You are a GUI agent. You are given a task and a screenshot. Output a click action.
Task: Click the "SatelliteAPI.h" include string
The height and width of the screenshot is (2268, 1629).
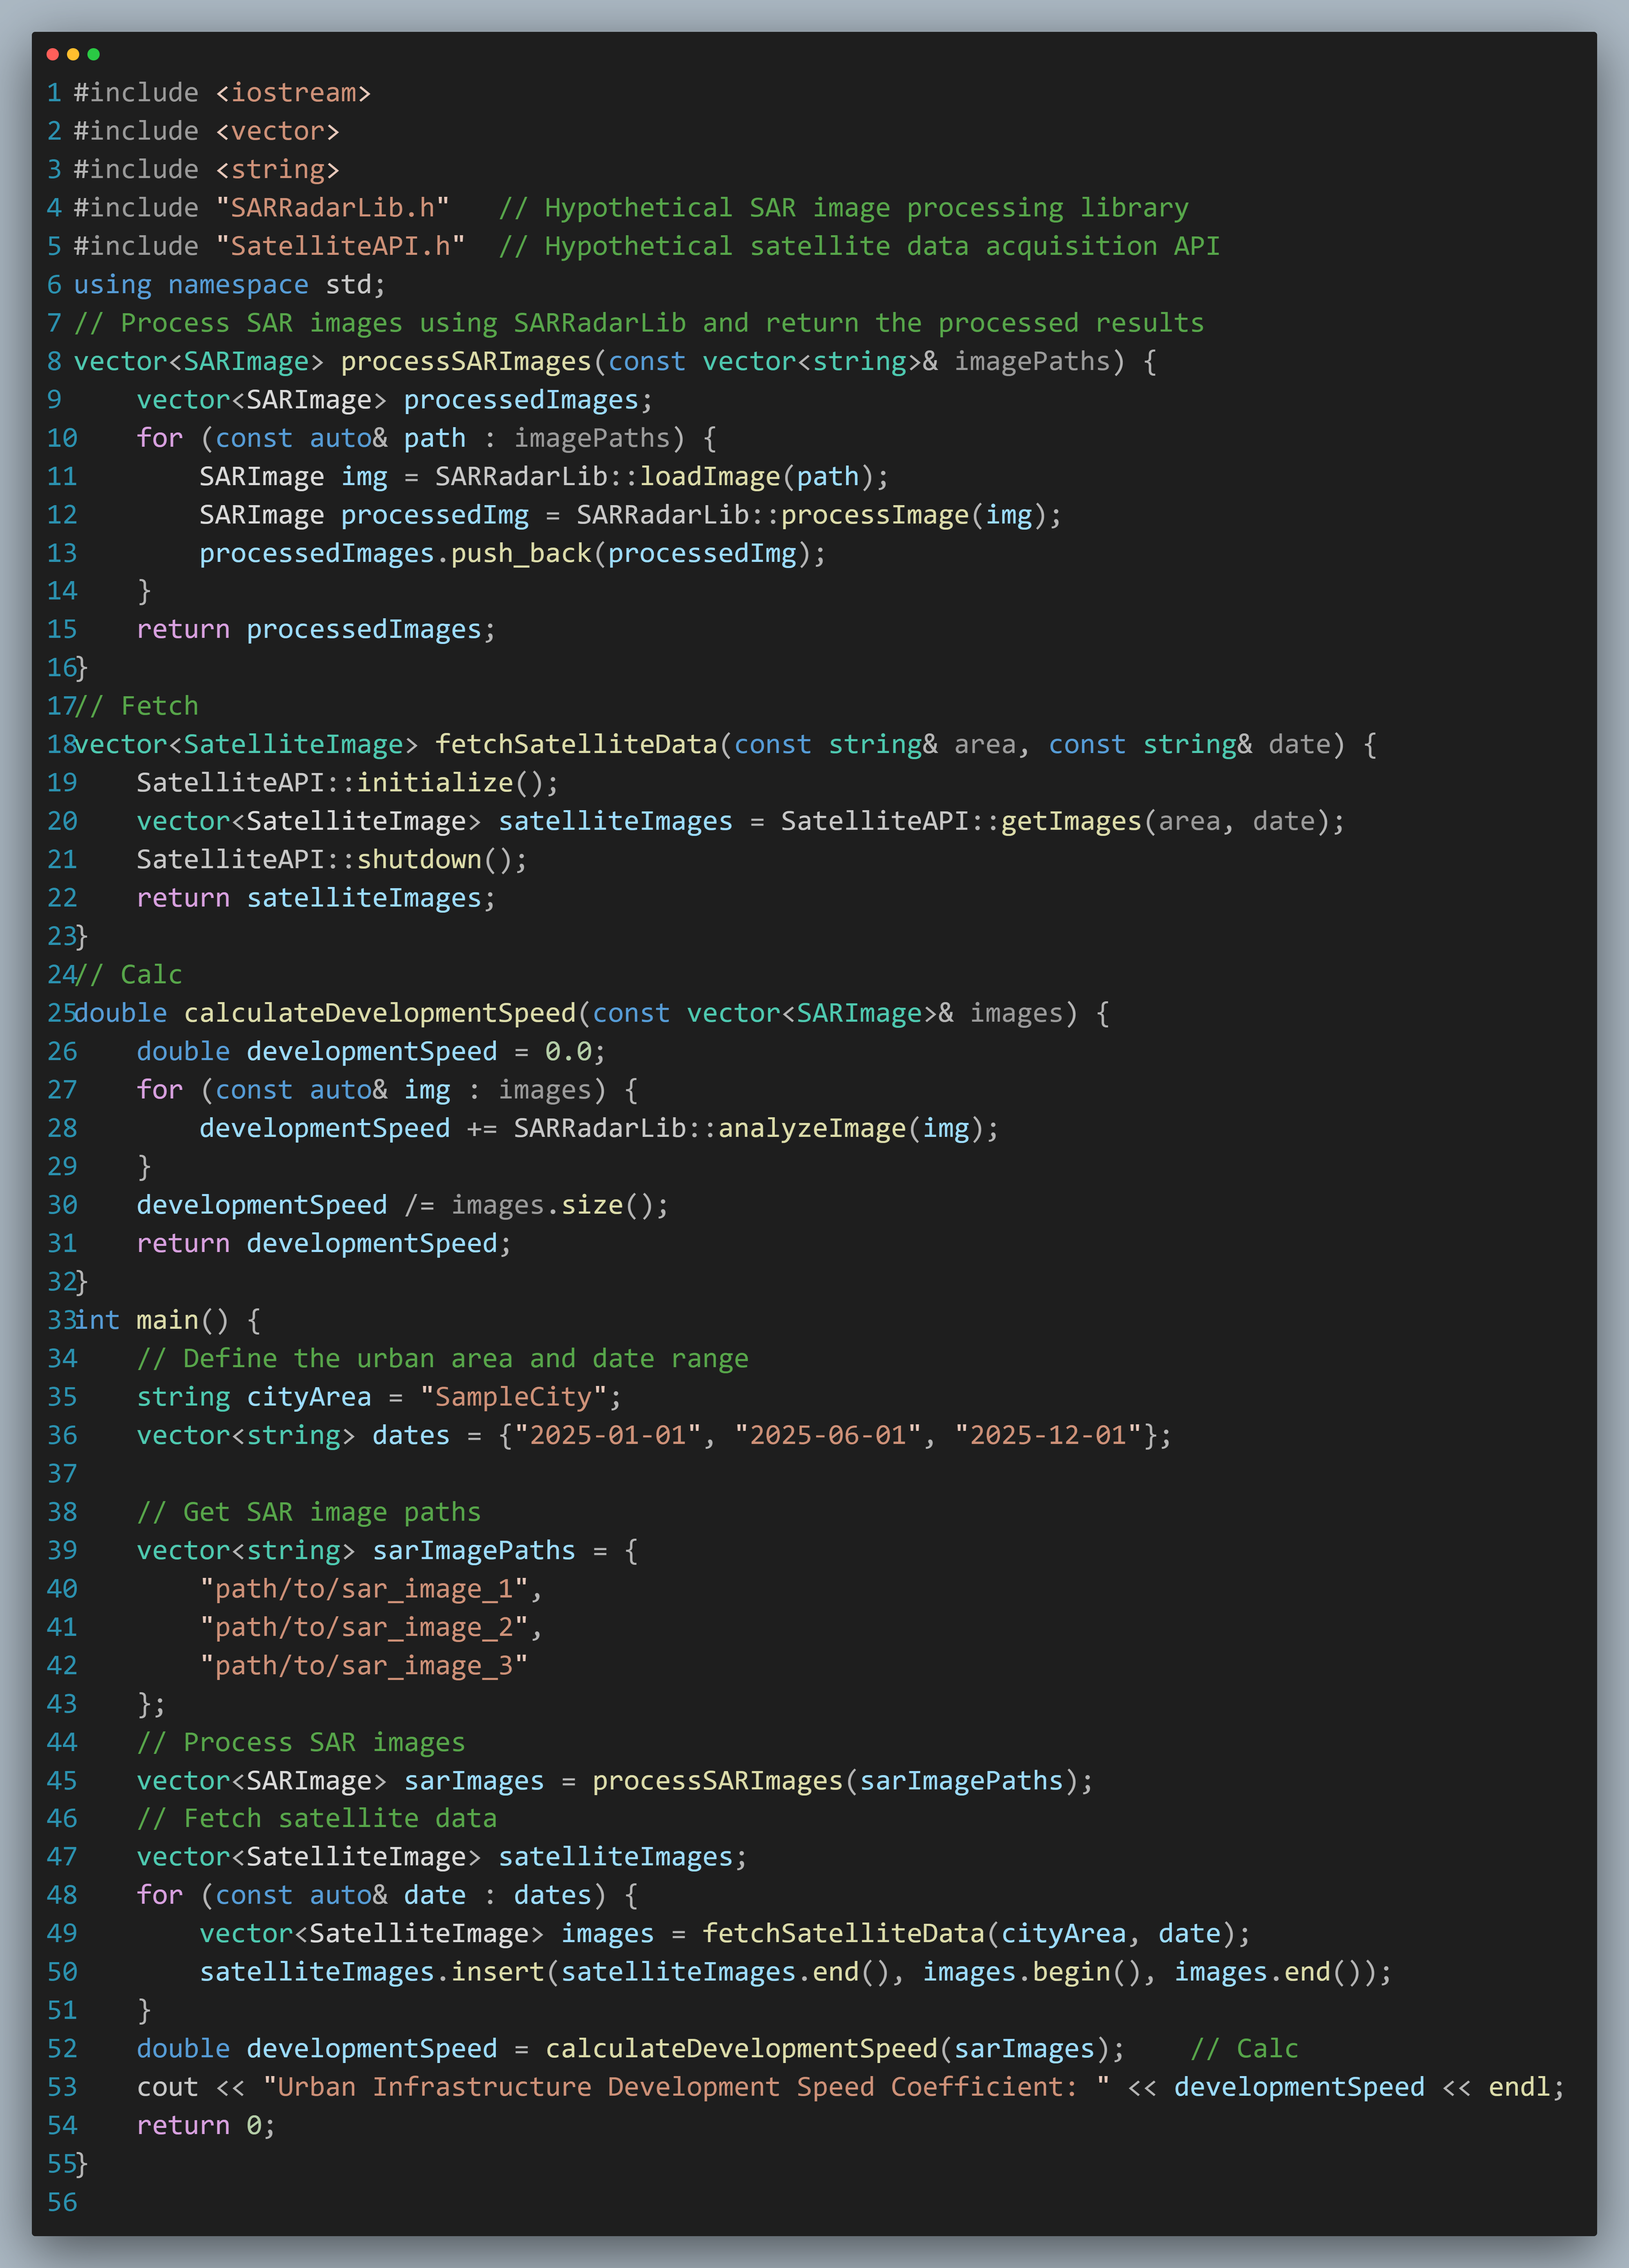pyautogui.click(x=340, y=246)
